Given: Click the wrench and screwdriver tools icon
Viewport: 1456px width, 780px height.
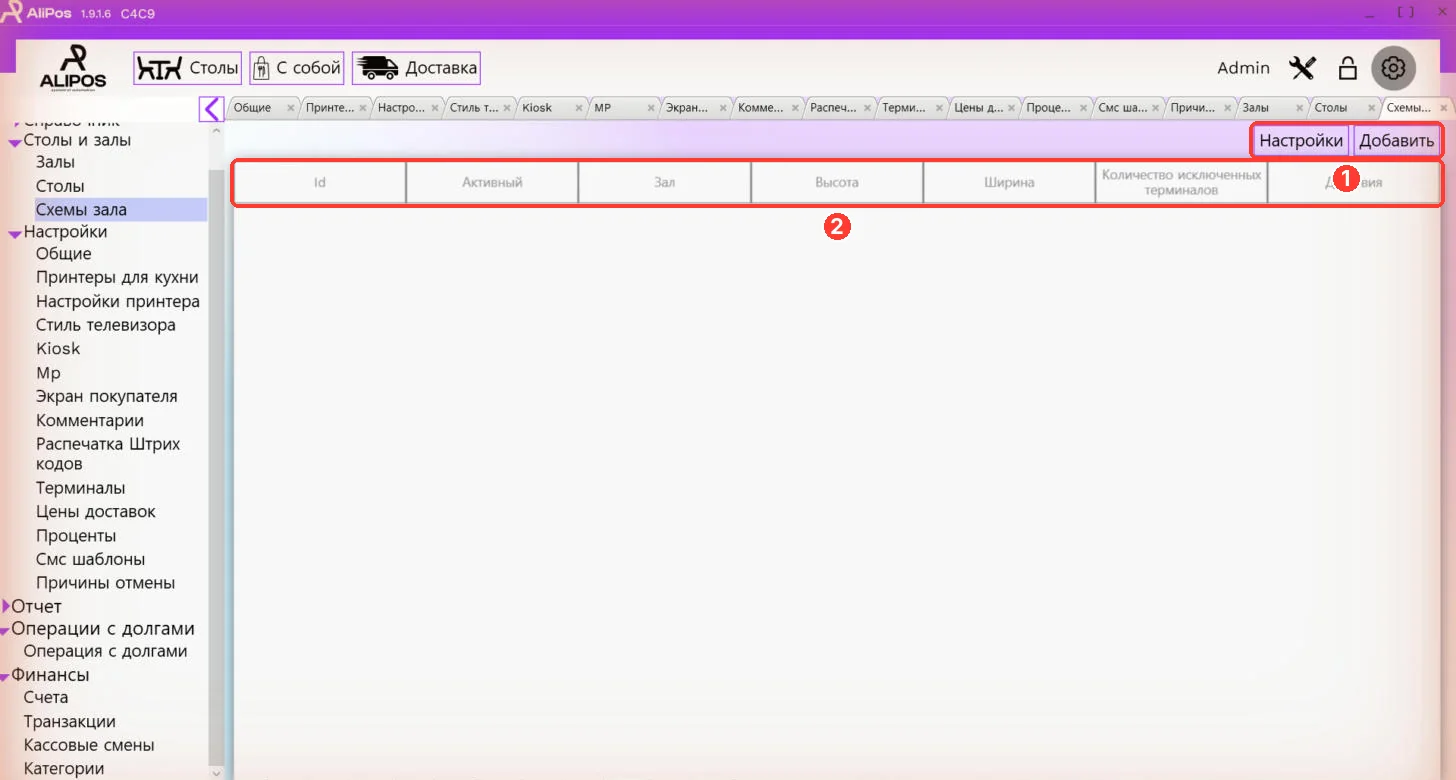Looking at the screenshot, I should (x=1303, y=68).
